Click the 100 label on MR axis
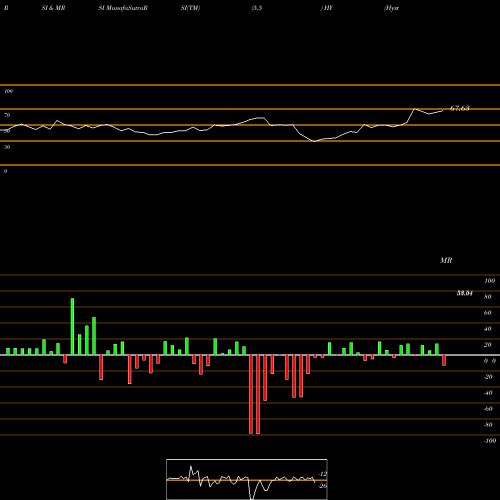This screenshot has height=500, width=500. pyautogui.click(x=490, y=281)
